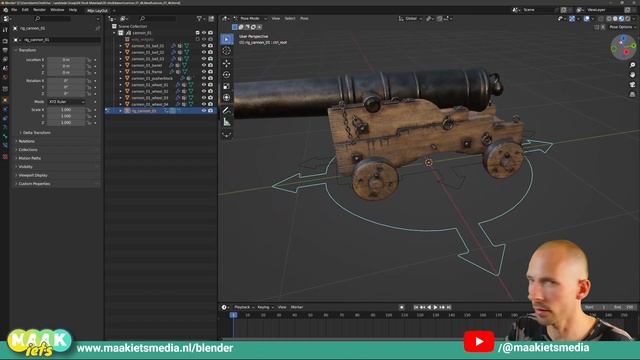Click the pan view hand icon
Viewport: 640px width, 360px height.
point(632,75)
